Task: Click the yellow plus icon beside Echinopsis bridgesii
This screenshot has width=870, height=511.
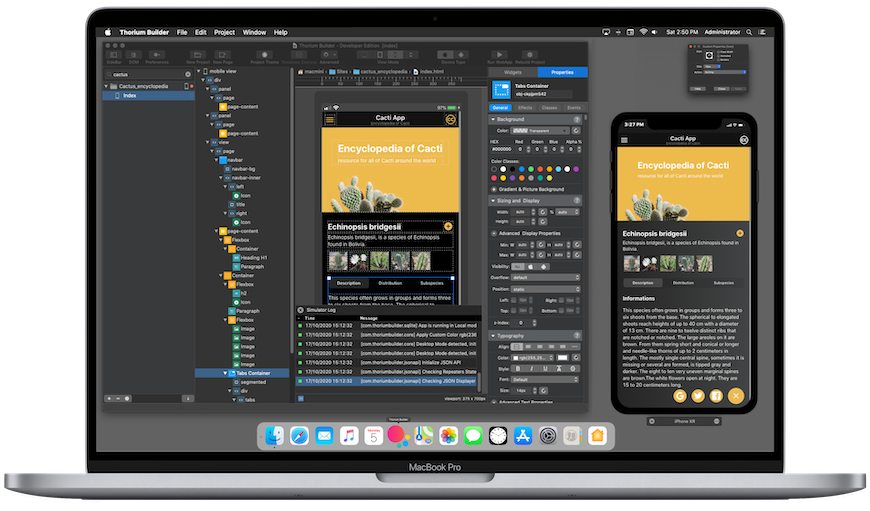Action: (x=448, y=226)
